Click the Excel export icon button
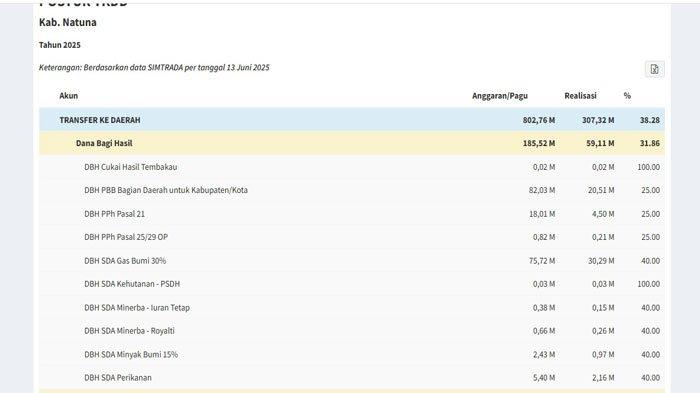The image size is (700, 393). coord(654,69)
